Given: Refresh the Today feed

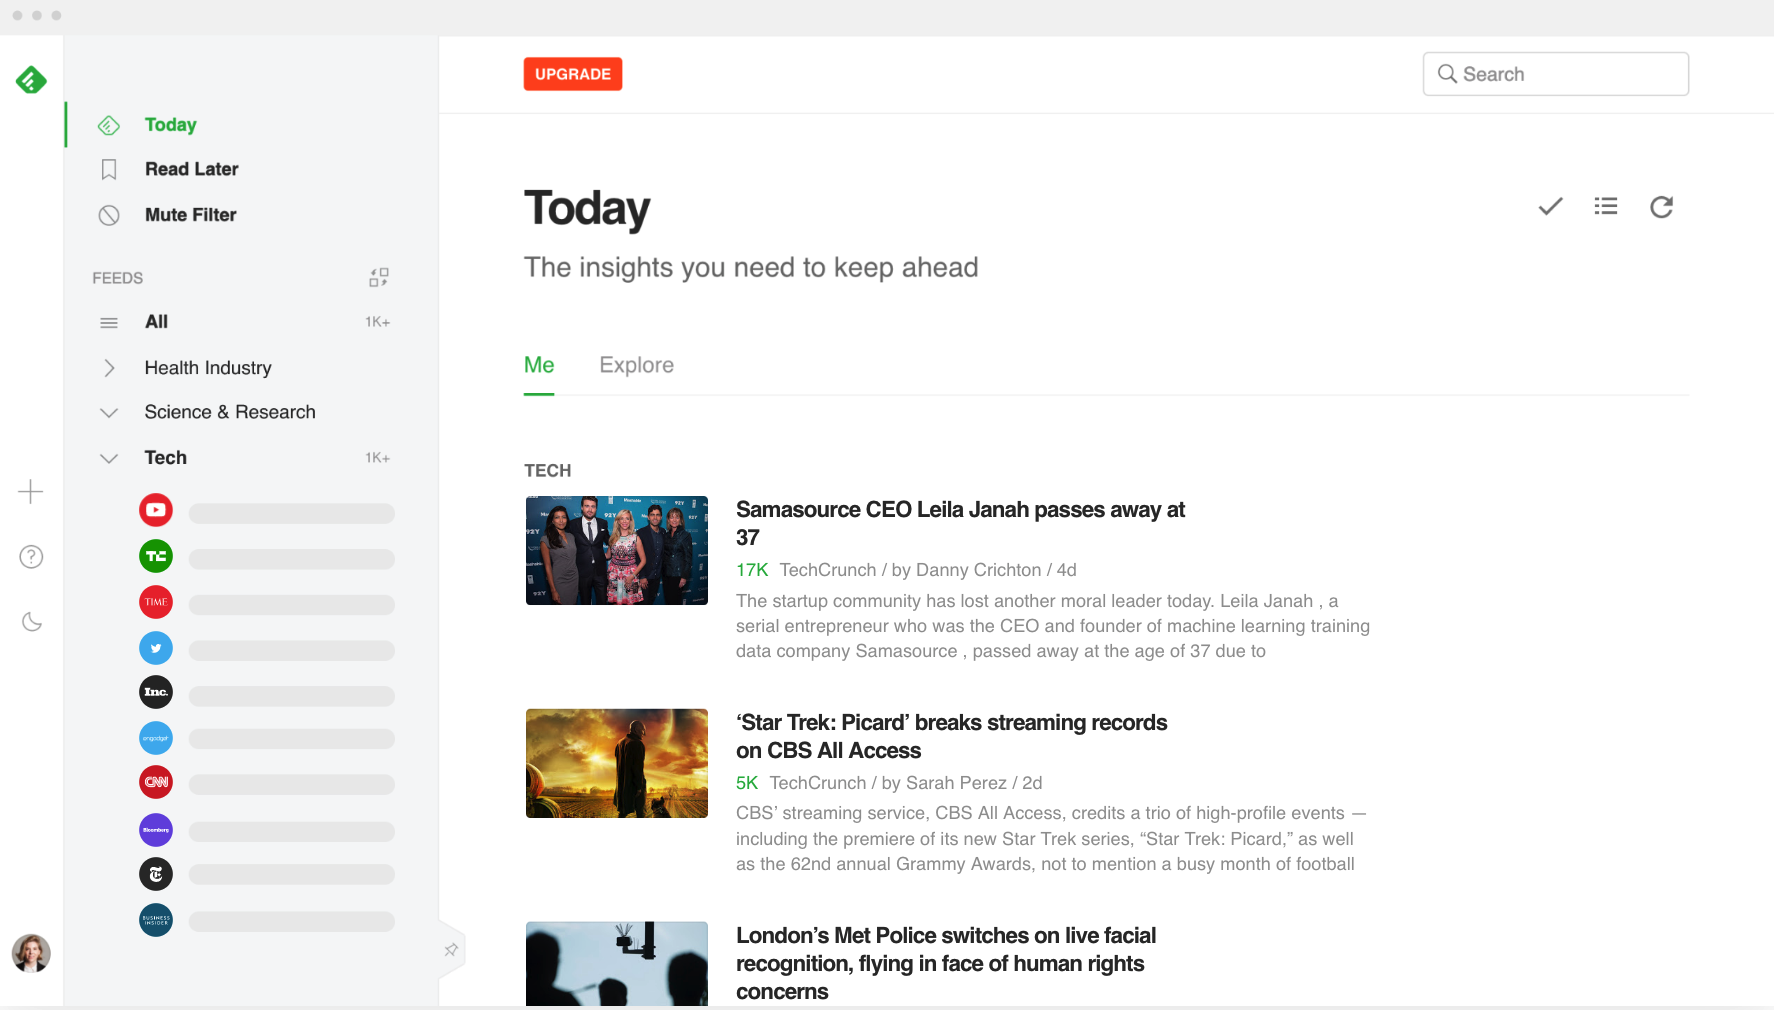Looking at the screenshot, I should [x=1662, y=207].
